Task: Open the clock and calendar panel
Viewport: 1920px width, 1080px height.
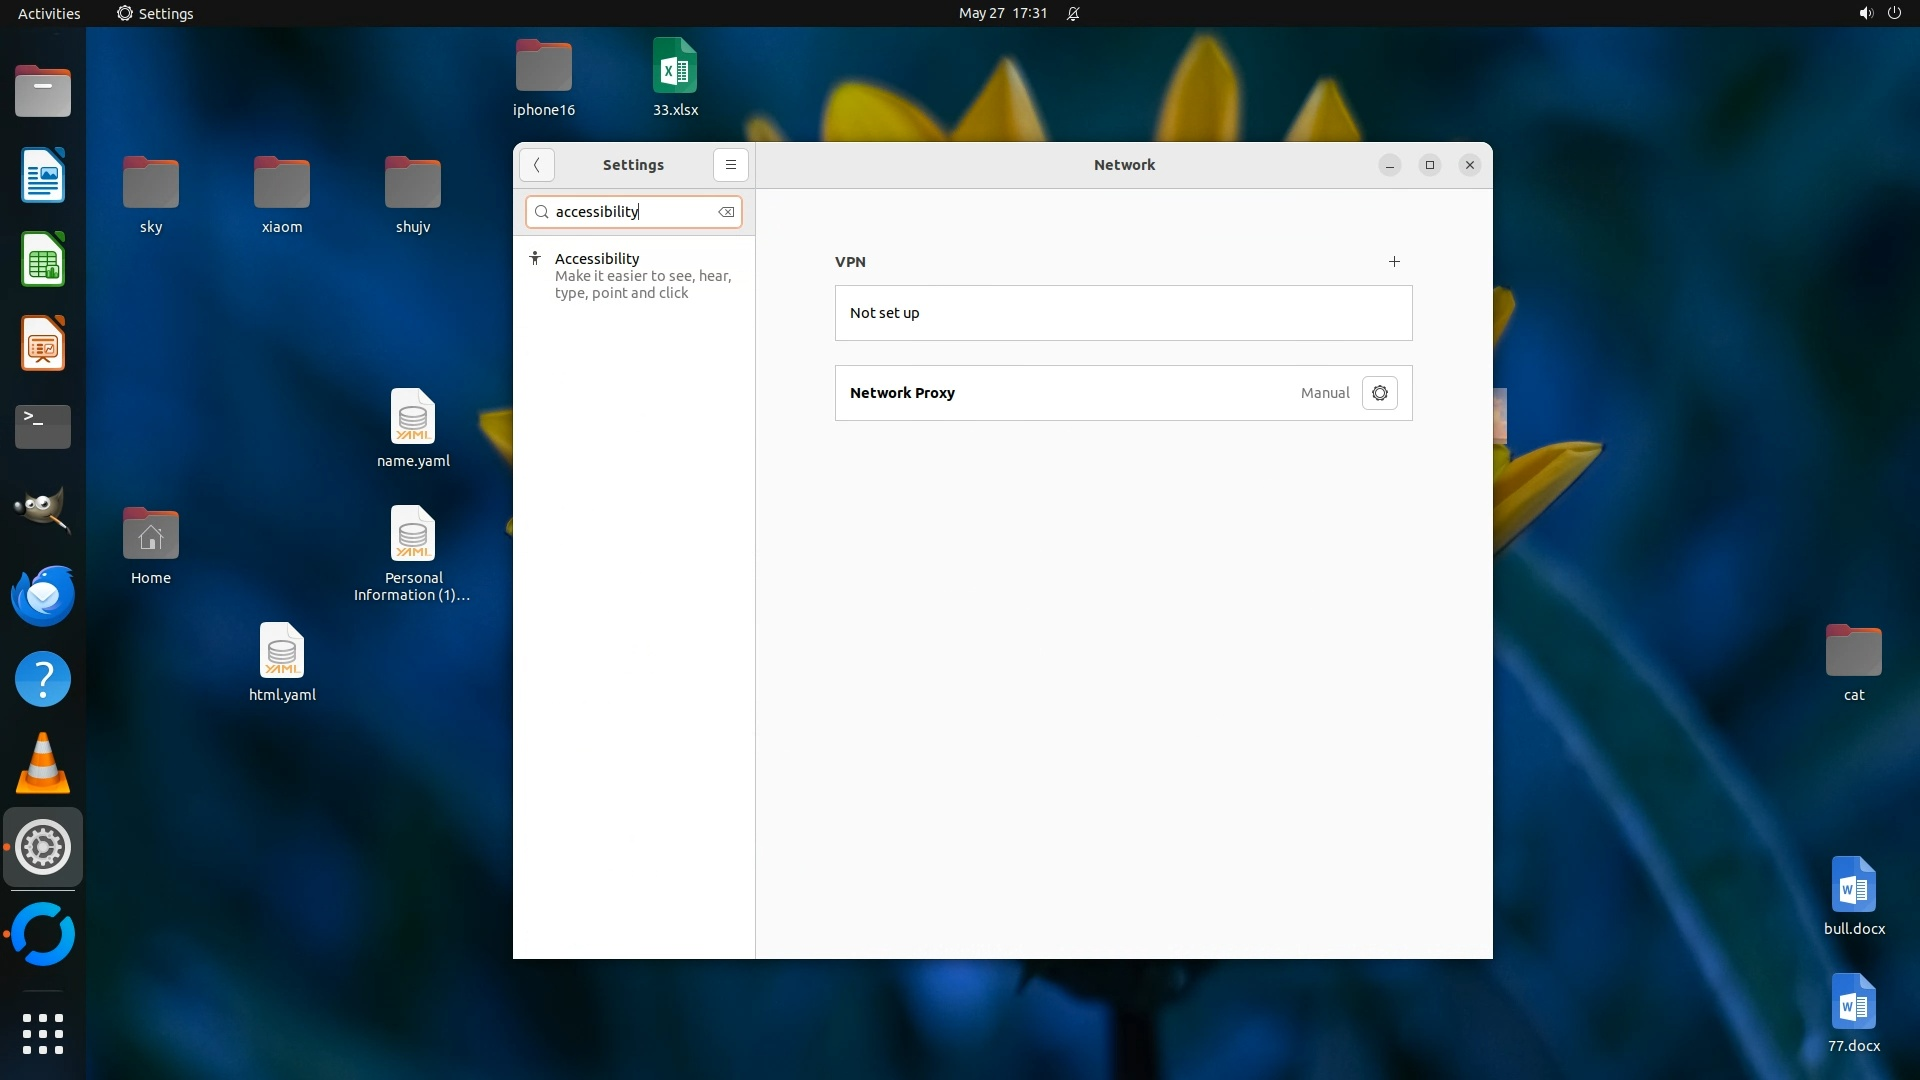Action: click(1002, 13)
